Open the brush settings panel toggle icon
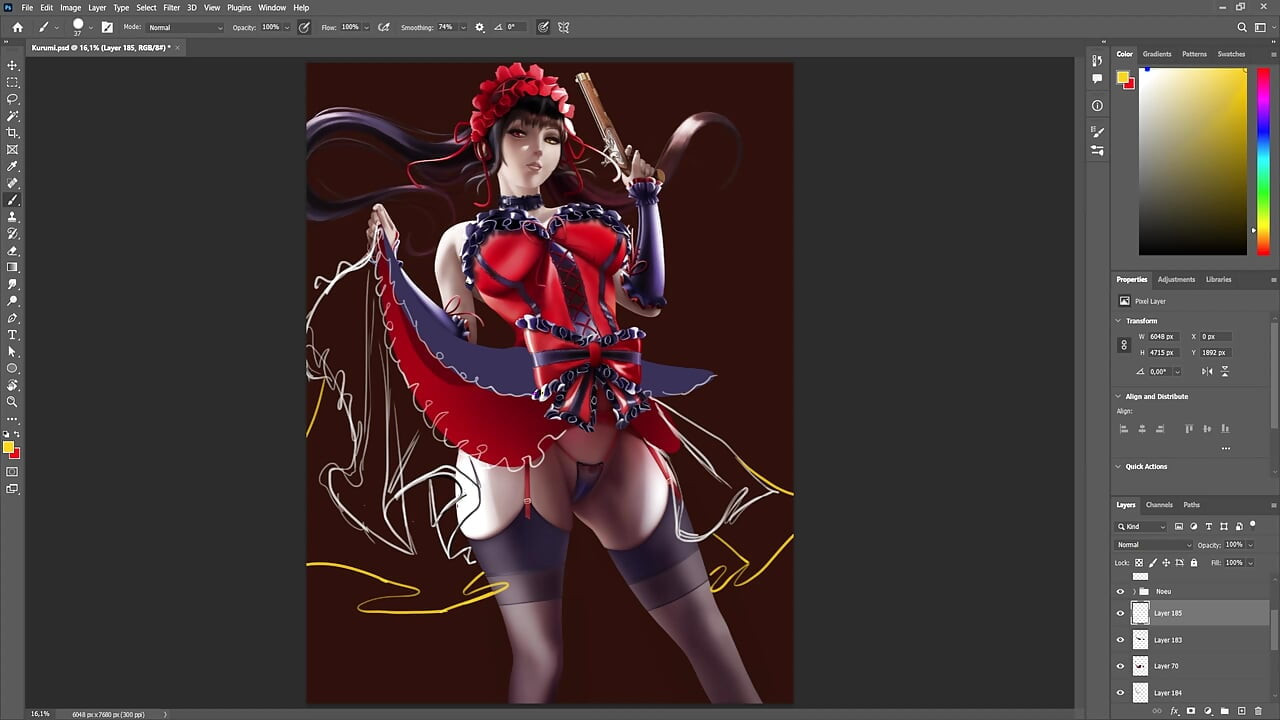This screenshot has height=720, width=1280. 107,27
